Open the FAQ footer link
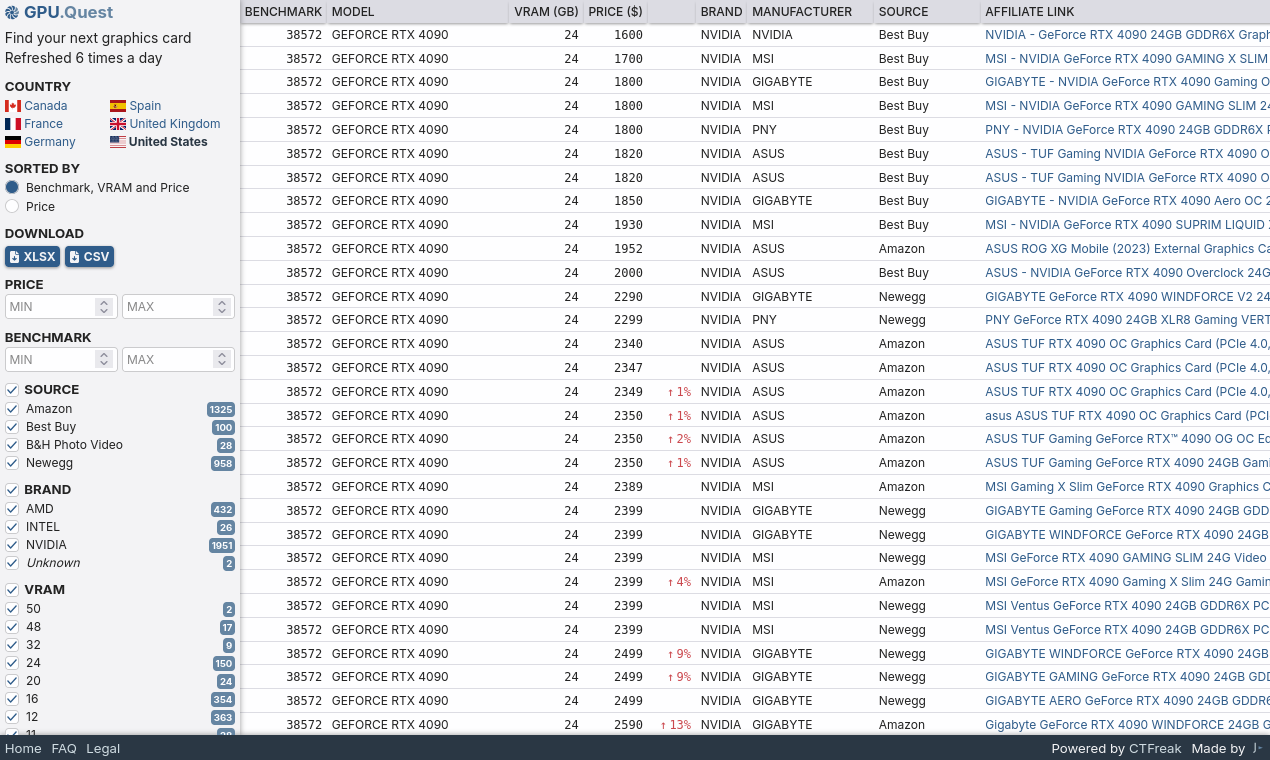Viewport: 1270px width, 760px height. pos(64,748)
